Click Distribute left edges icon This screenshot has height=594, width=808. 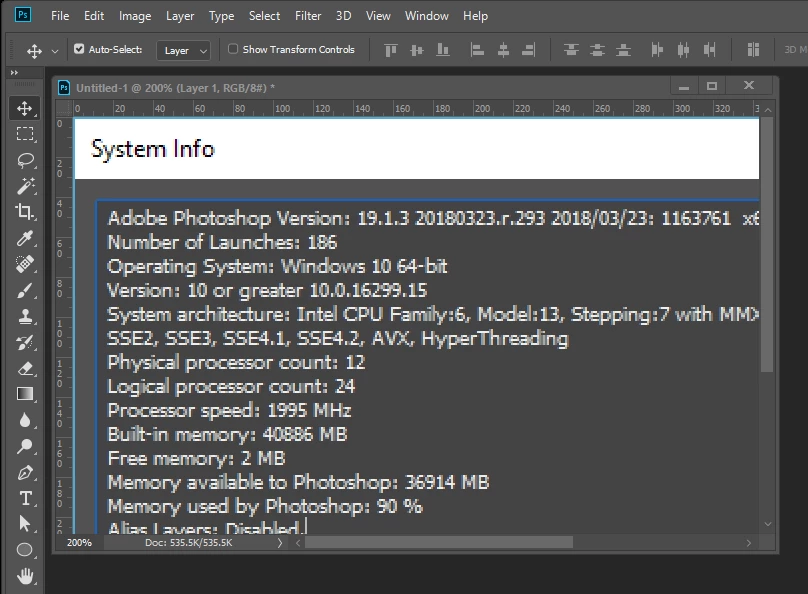pyautogui.click(x=657, y=50)
